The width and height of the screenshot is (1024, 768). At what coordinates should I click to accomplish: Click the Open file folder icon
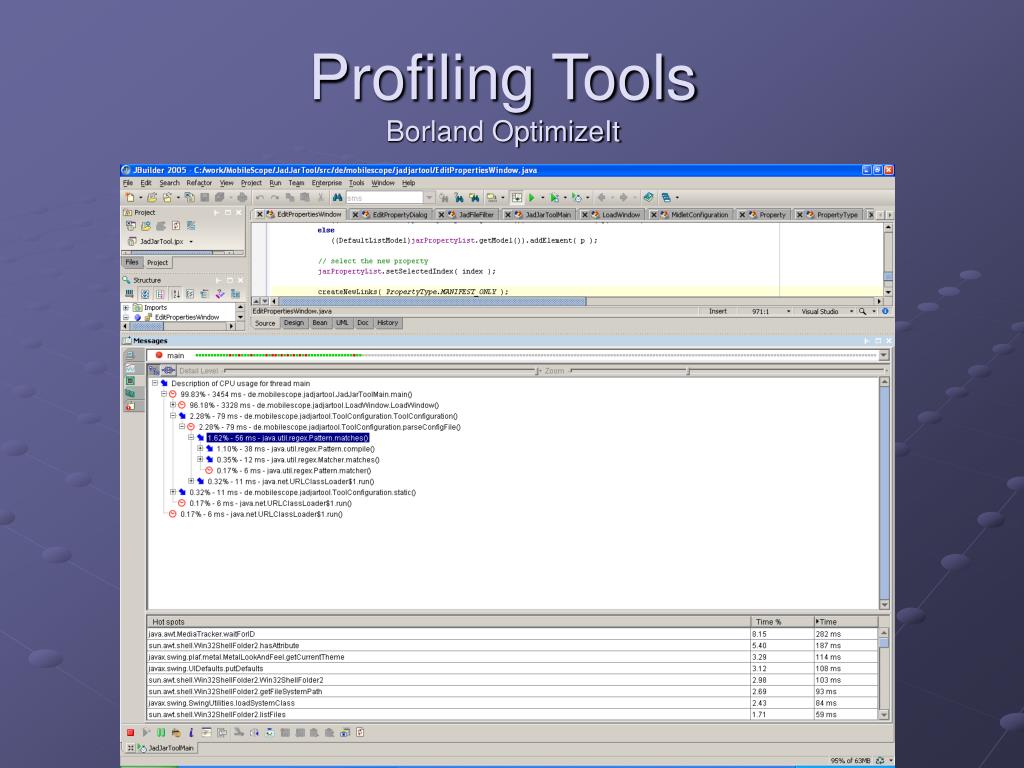click(x=152, y=197)
